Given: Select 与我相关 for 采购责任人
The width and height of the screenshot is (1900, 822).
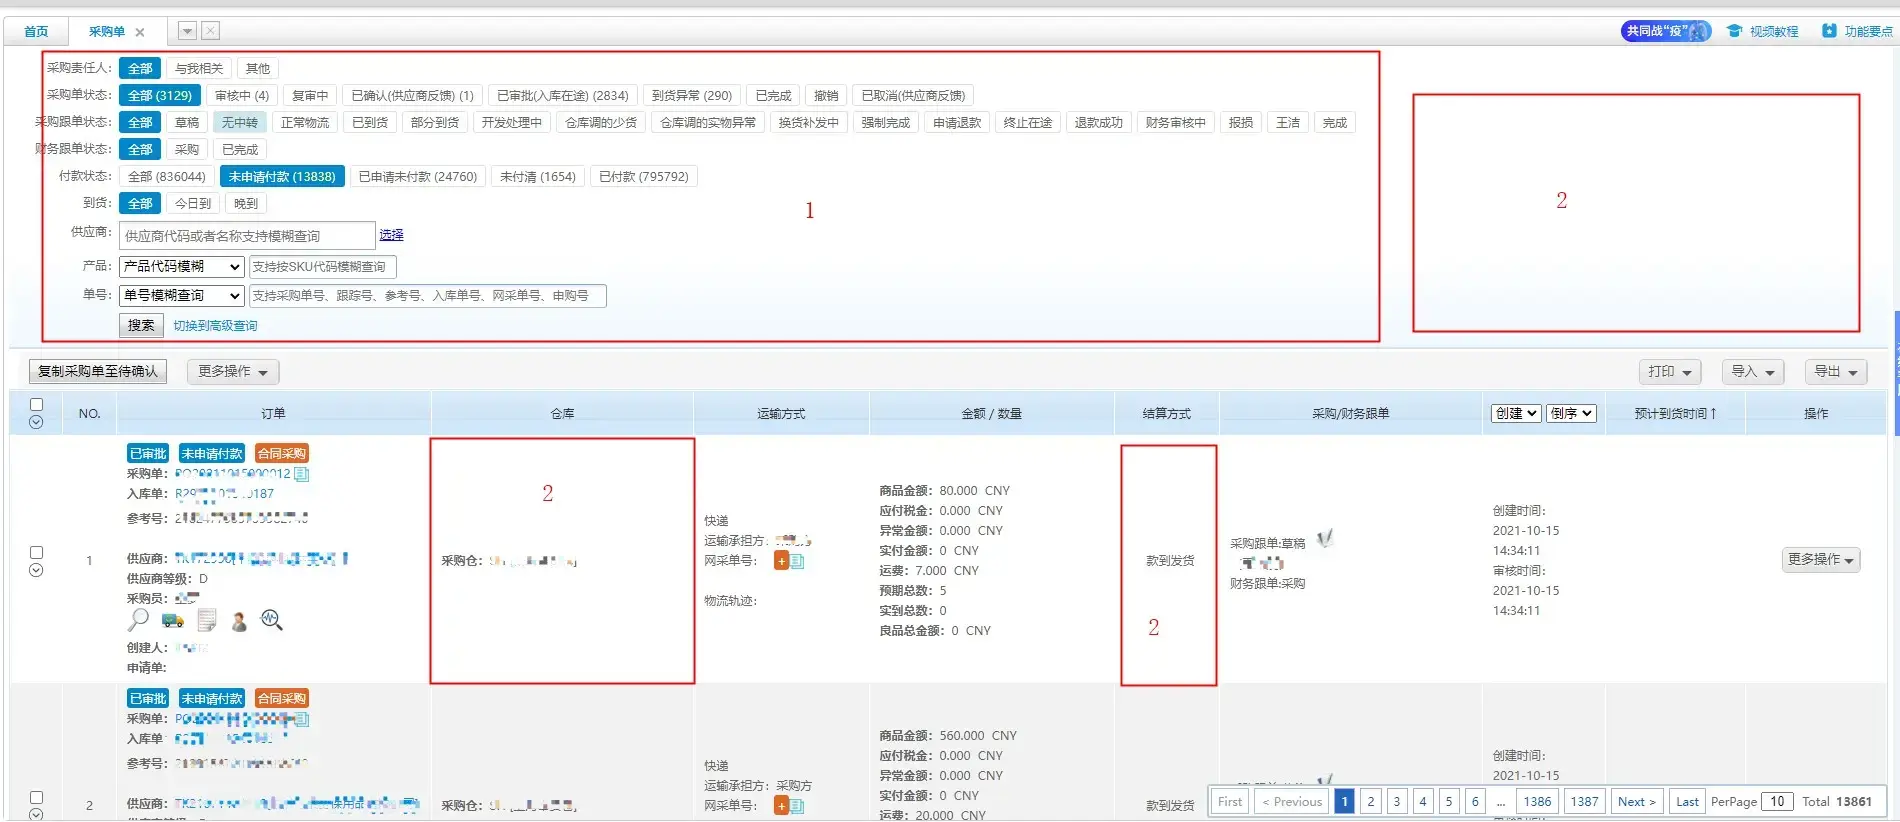Looking at the screenshot, I should 199,68.
